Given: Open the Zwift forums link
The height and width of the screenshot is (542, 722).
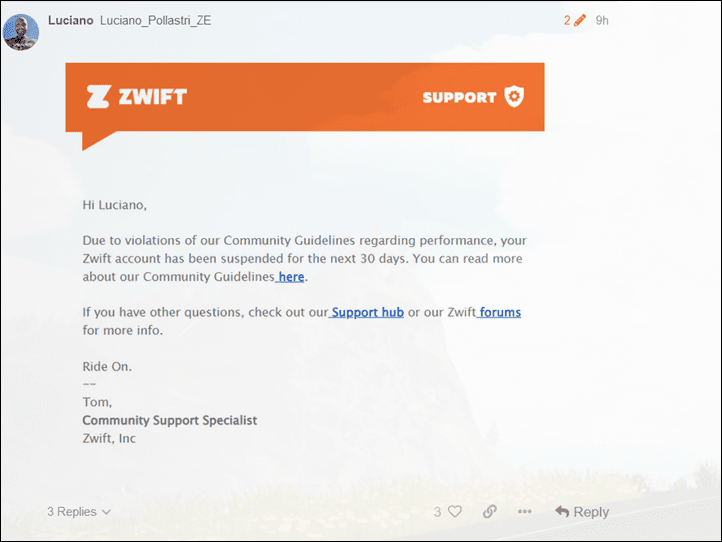Looking at the screenshot, I should click(500, 312).
